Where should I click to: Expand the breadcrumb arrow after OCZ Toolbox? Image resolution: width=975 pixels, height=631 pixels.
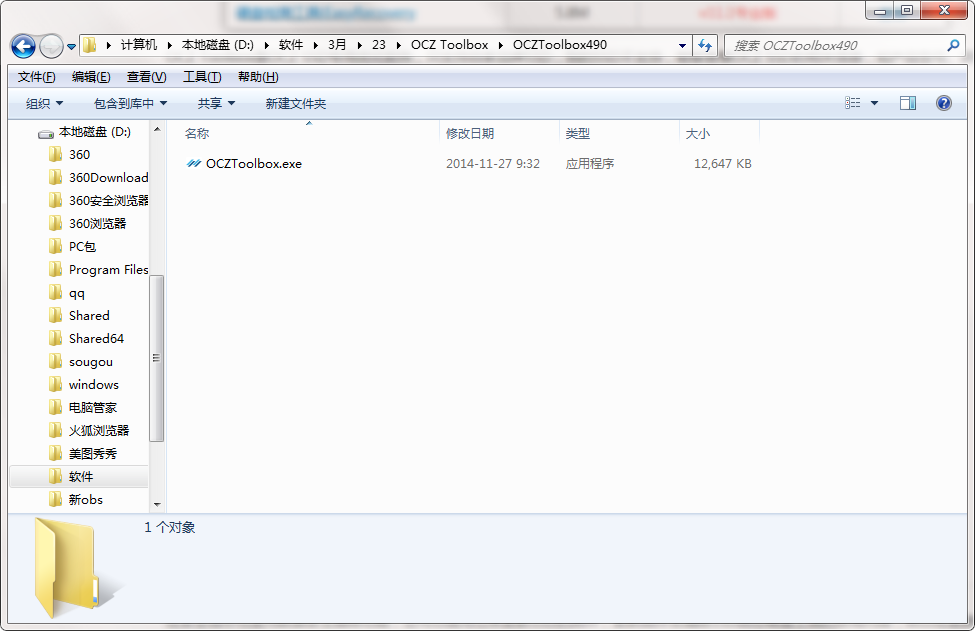(501, 45)
